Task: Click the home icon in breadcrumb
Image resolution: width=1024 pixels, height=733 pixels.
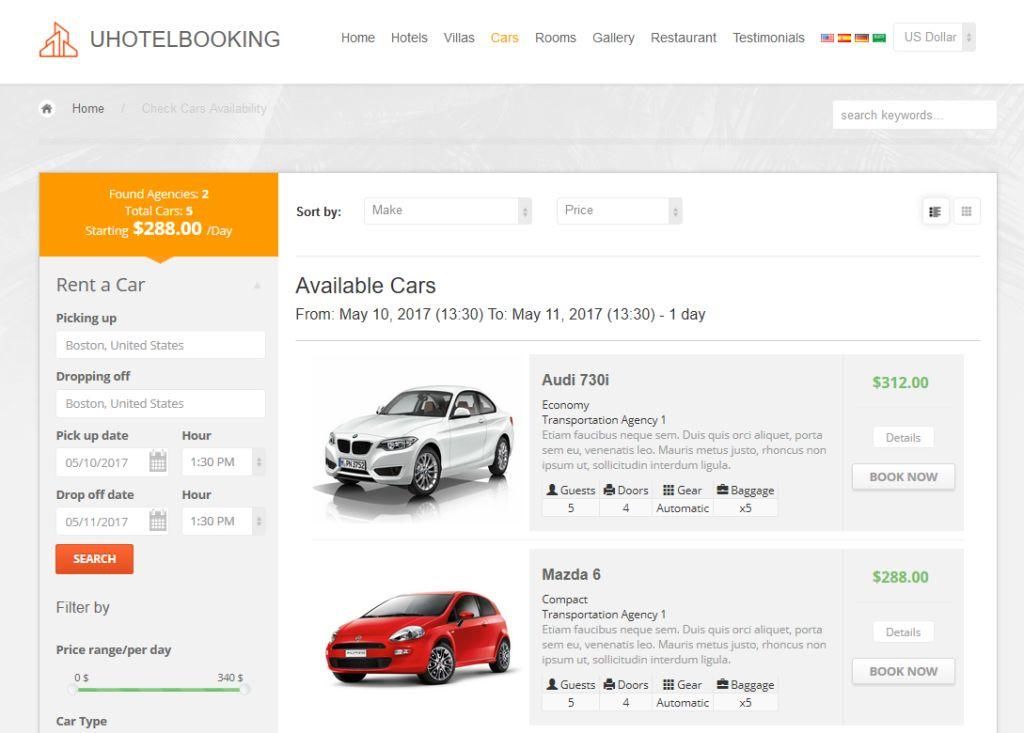Action: (x=46, y=108)
